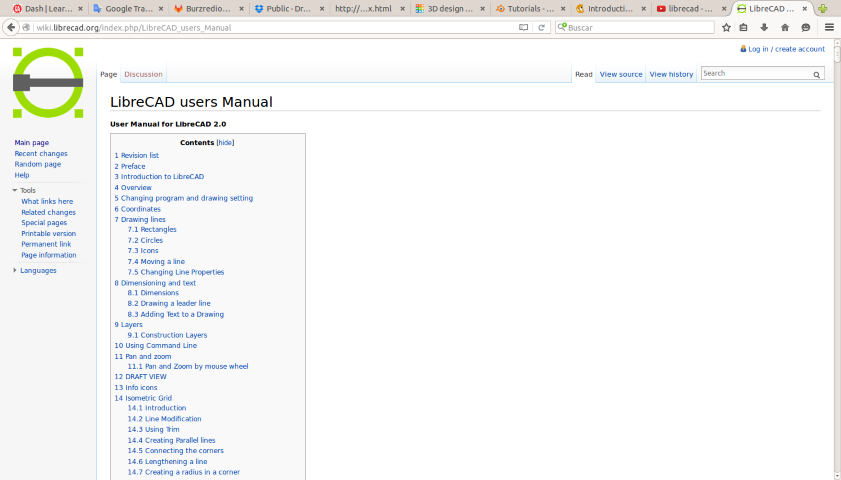Open Recent changes in sidebar
The width and height of the screenshot is (841, 480).
[41, 153]
